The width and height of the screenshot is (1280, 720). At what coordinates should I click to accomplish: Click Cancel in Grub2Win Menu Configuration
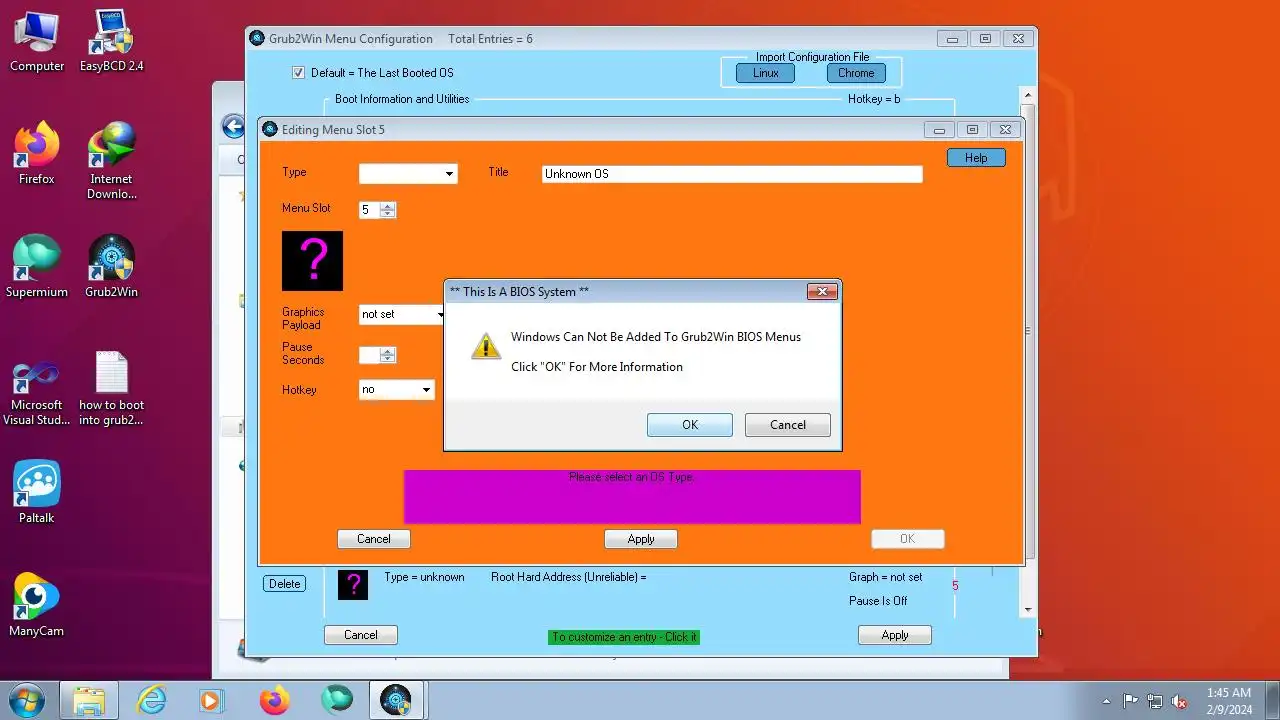(x=361, y=635)
